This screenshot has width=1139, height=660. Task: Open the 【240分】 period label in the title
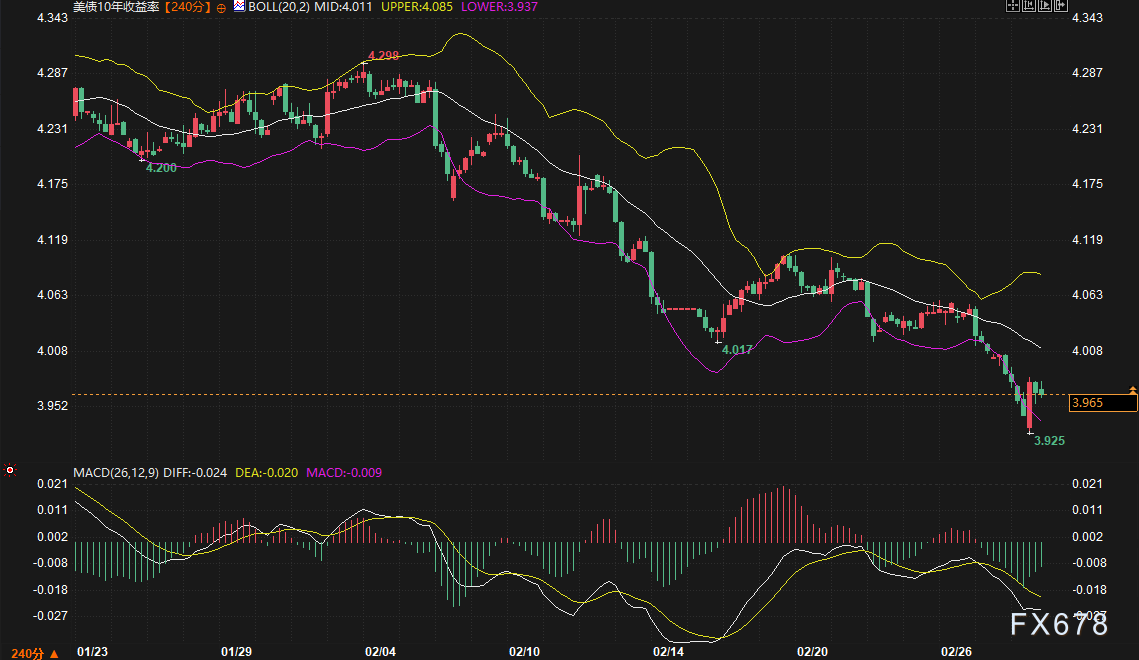point(189,6)
